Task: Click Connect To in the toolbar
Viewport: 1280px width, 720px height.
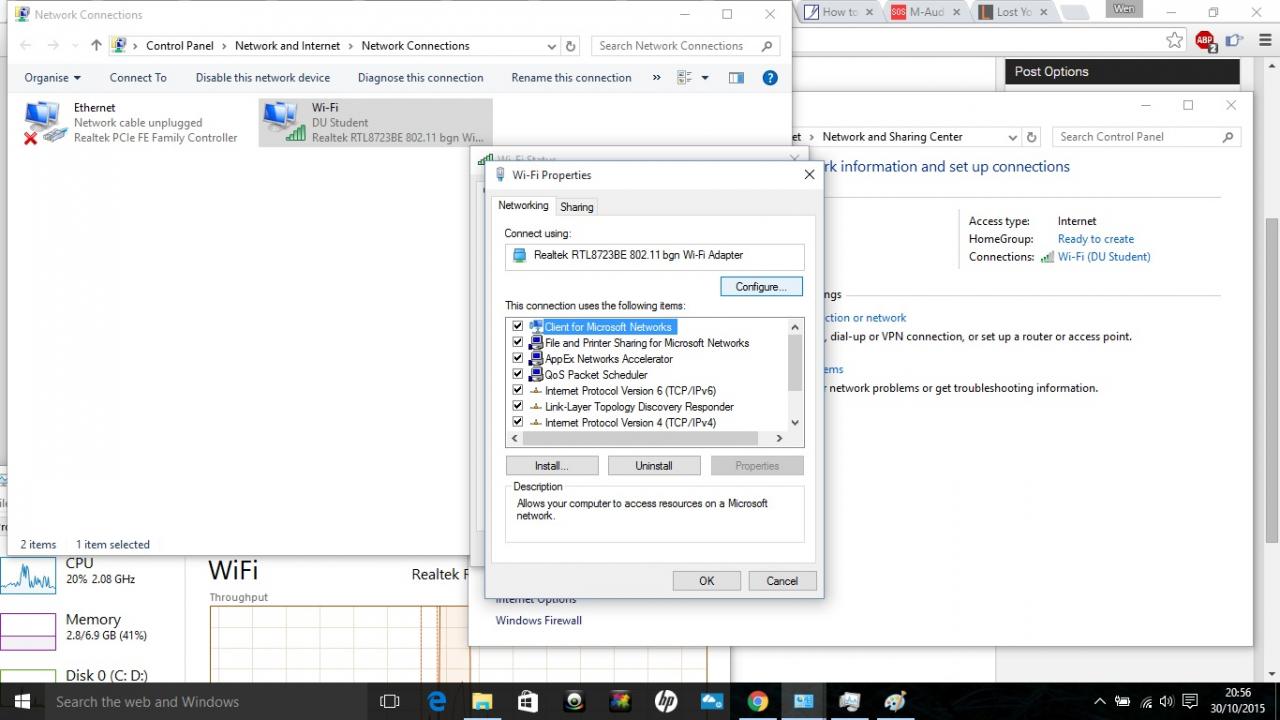Action: click(138, 77)
